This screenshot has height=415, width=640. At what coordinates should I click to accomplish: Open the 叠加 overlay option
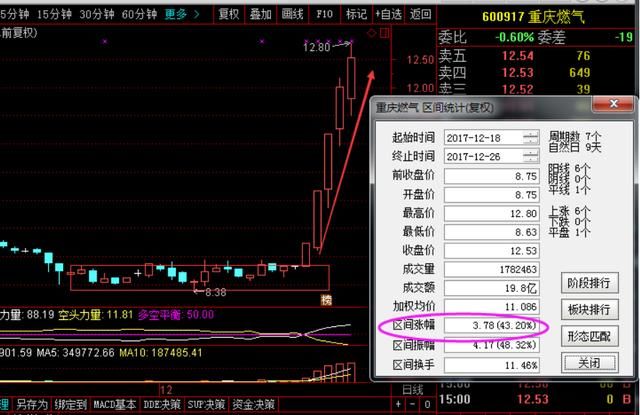pyautogui.click(x=260, y=15)
